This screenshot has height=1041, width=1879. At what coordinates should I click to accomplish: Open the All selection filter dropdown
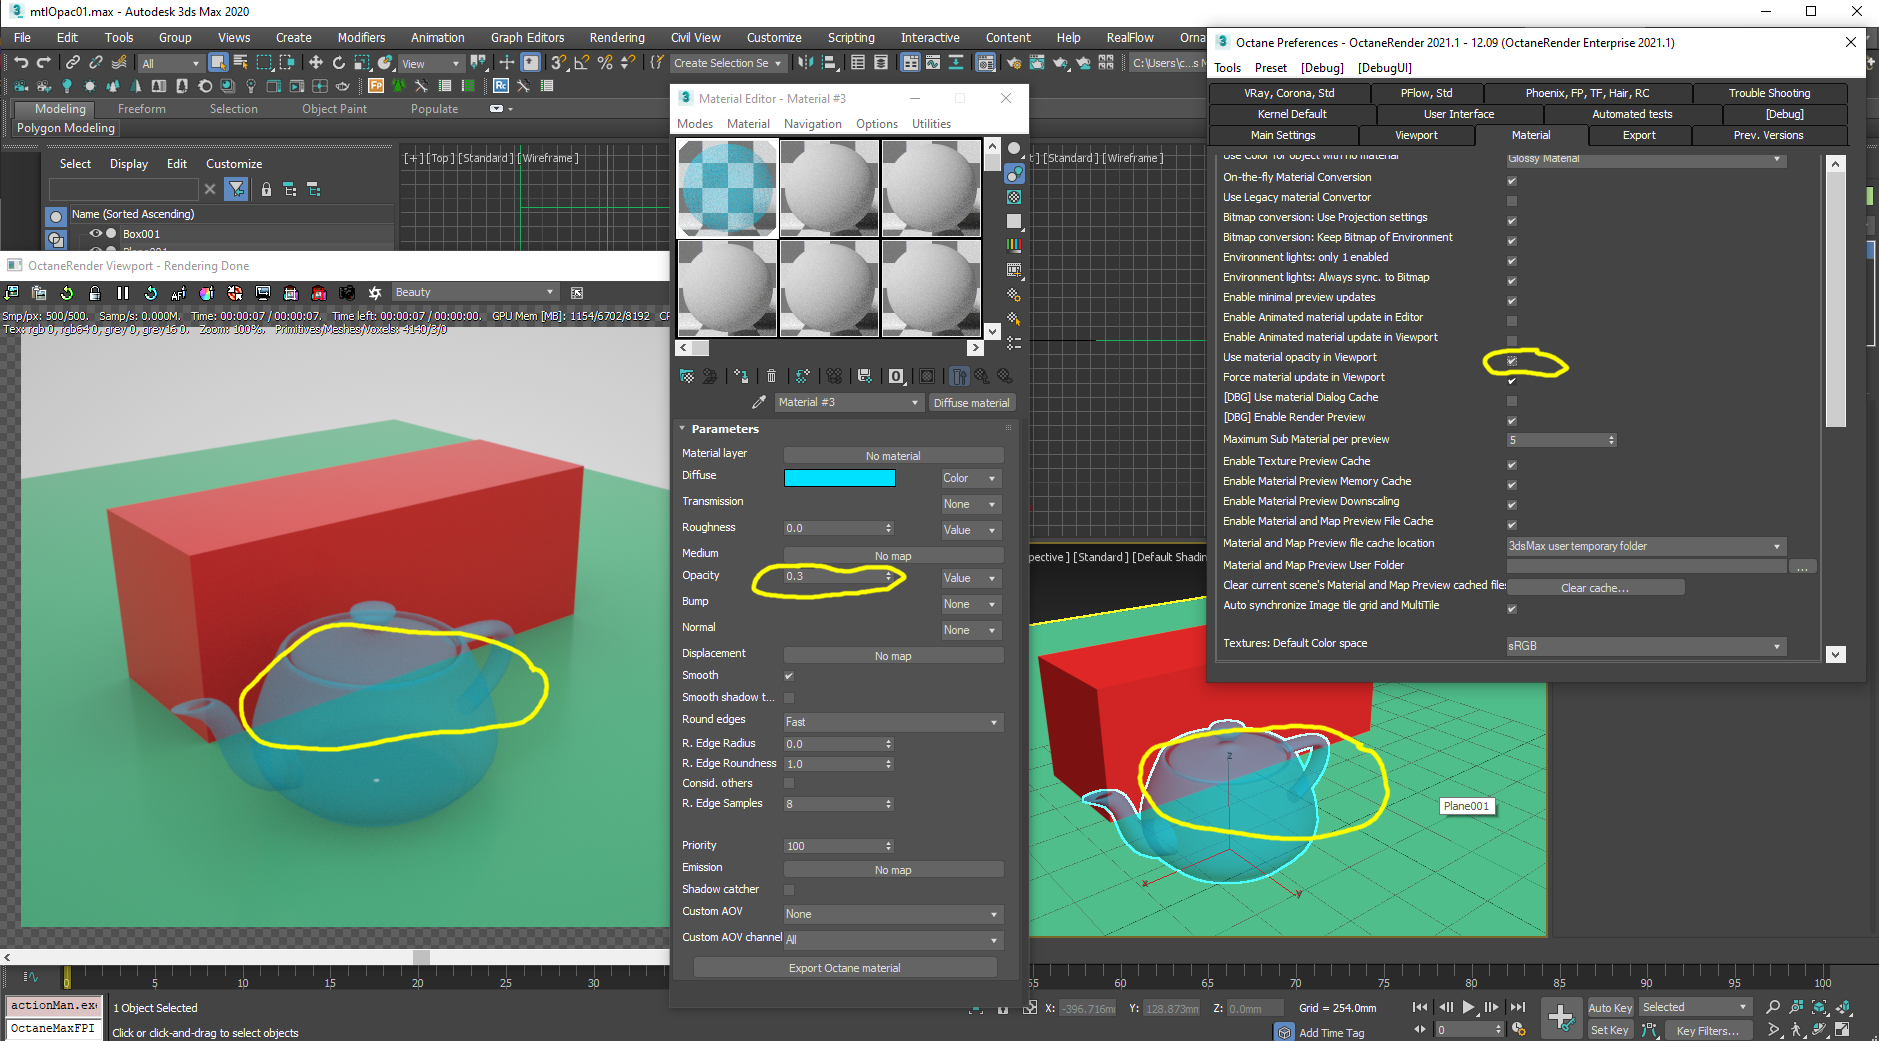point(171,63)
